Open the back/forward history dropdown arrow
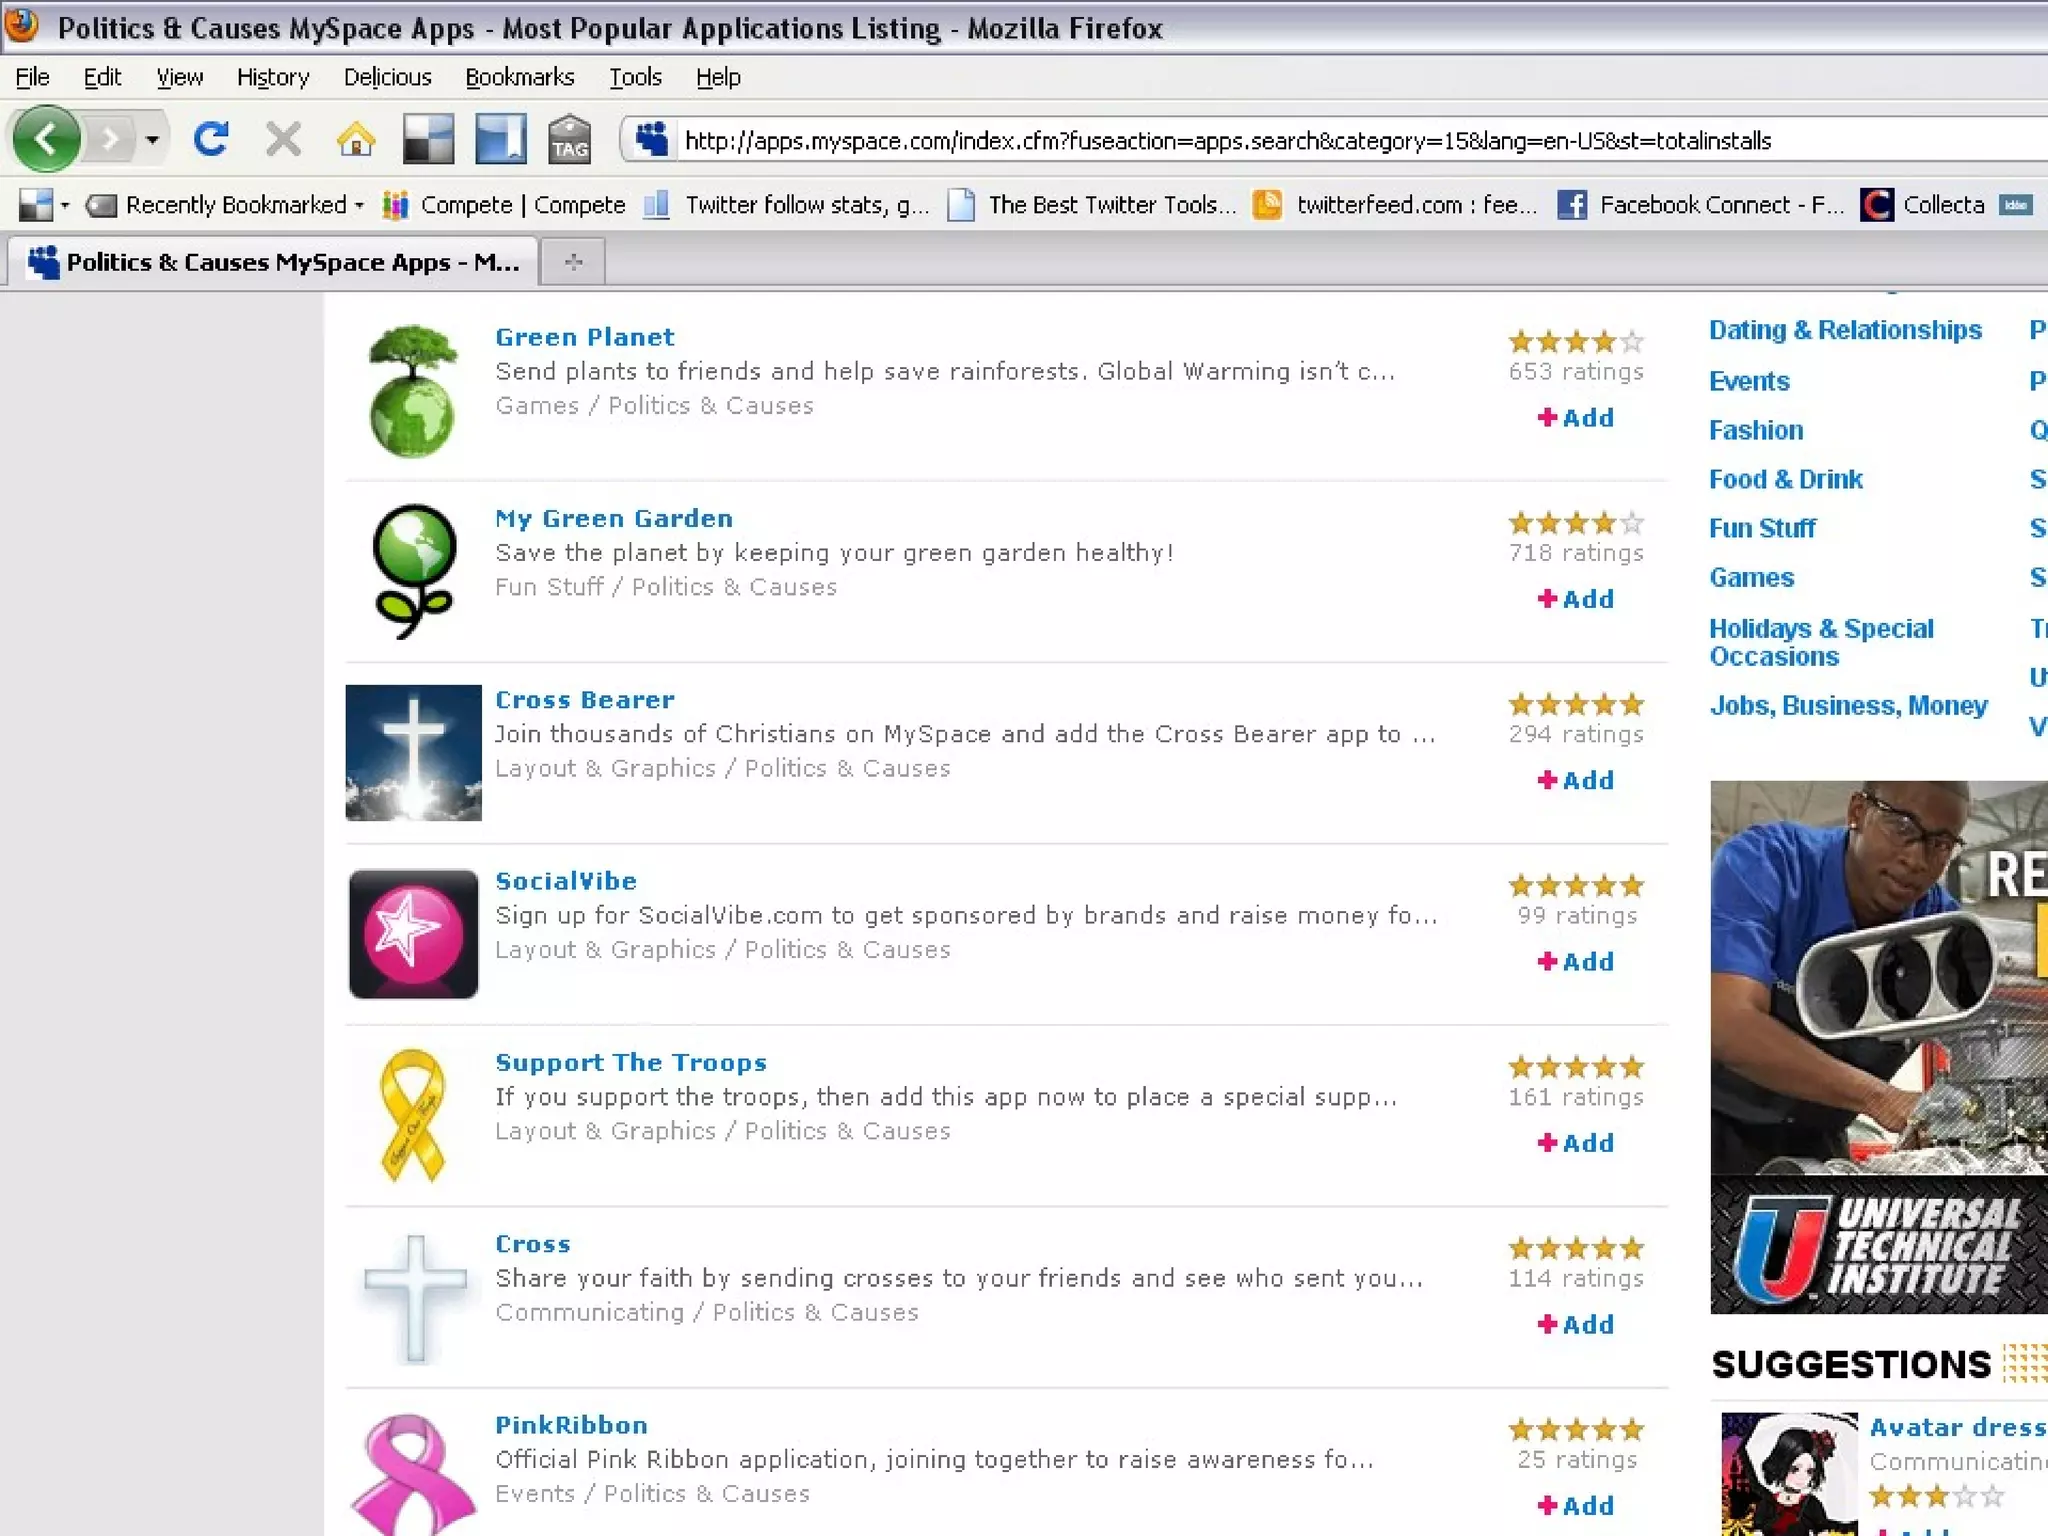The width and height of the screenshot is (2048, 1536). click(152, 139)
